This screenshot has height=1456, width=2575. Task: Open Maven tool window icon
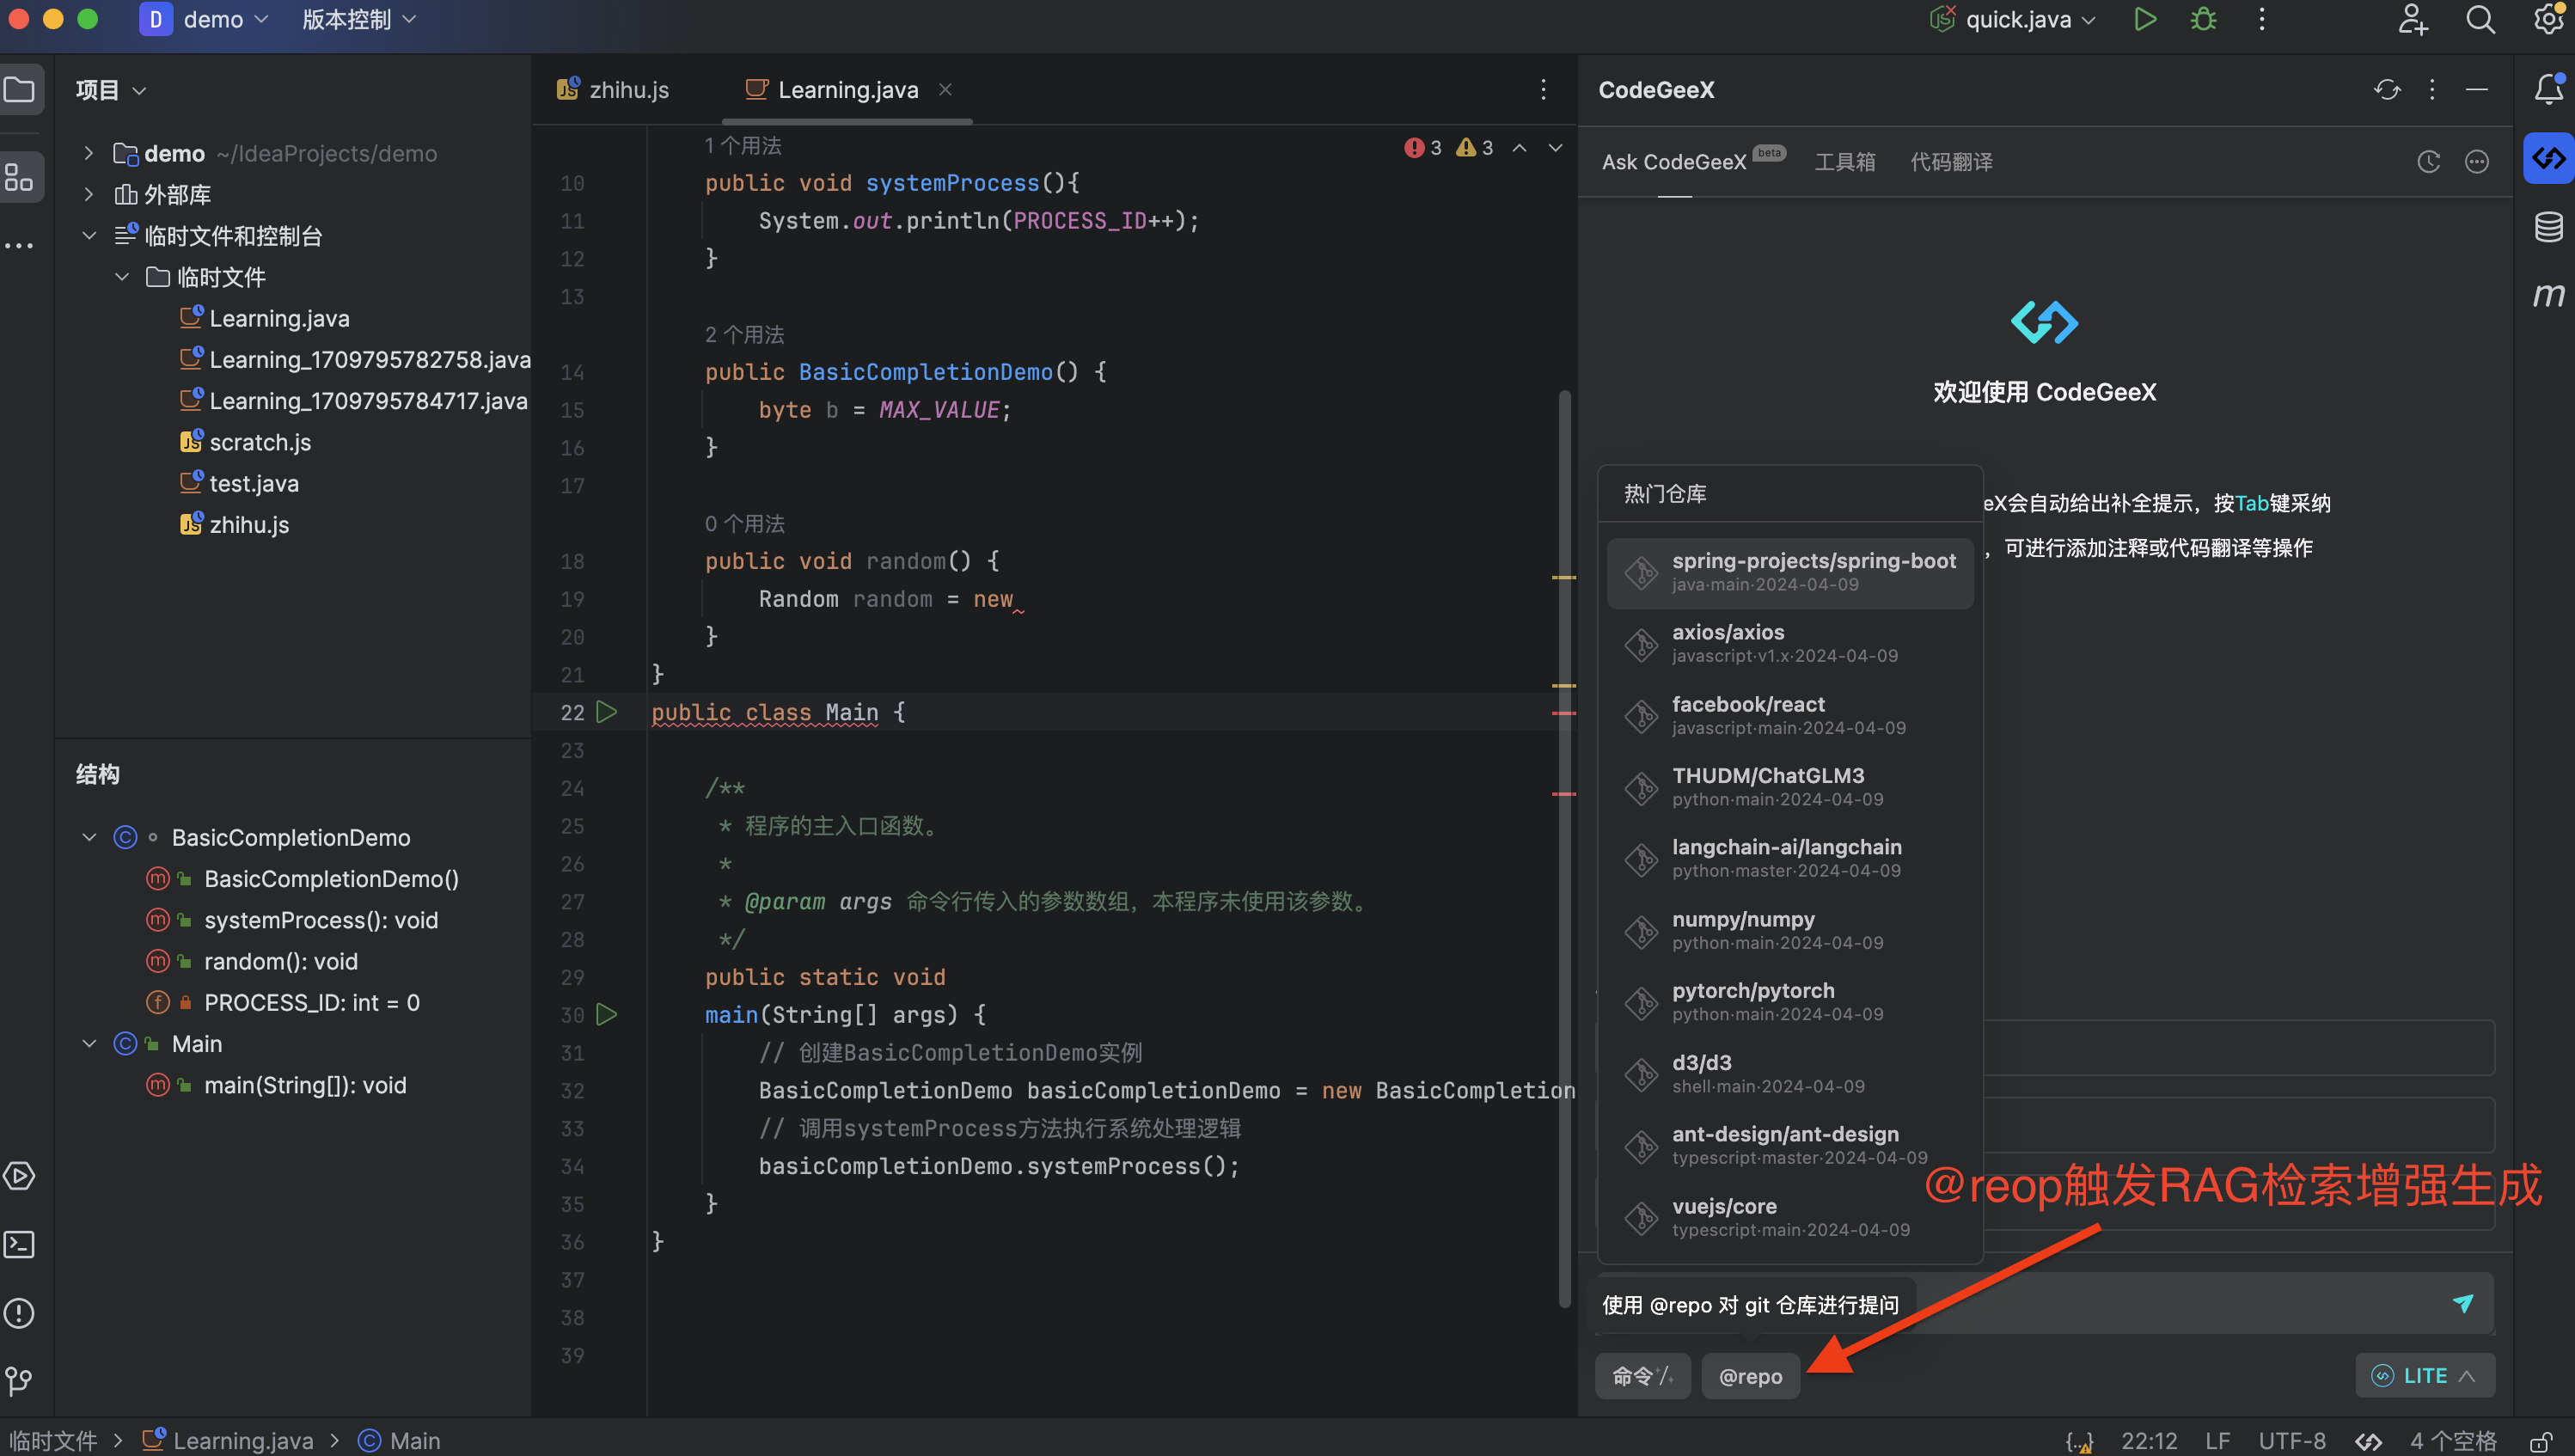2548,295
